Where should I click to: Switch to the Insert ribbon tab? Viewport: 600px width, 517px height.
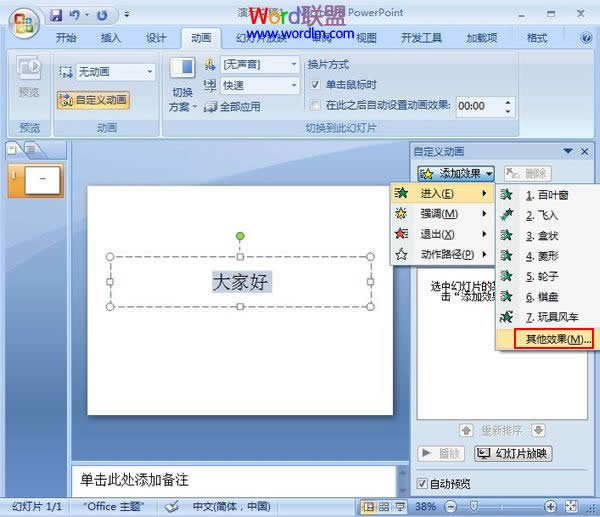pyautogui.click(x=111, y=38)
